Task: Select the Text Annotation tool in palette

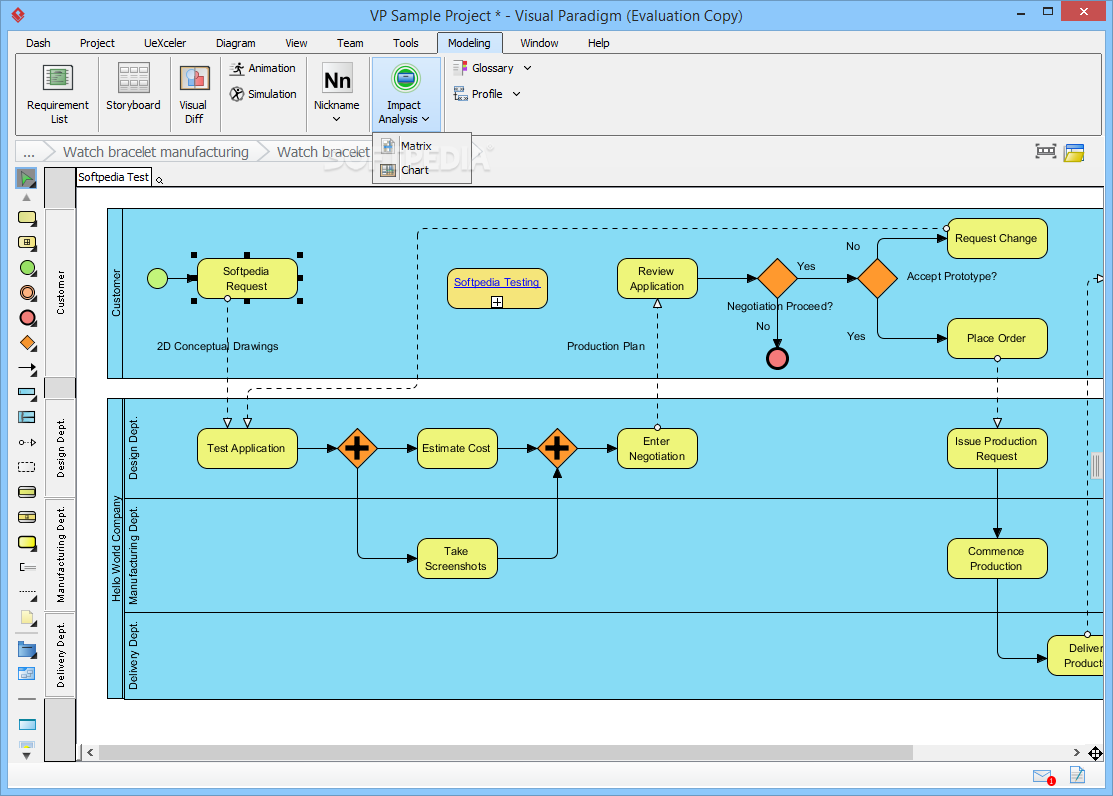Action: point(27,567)
